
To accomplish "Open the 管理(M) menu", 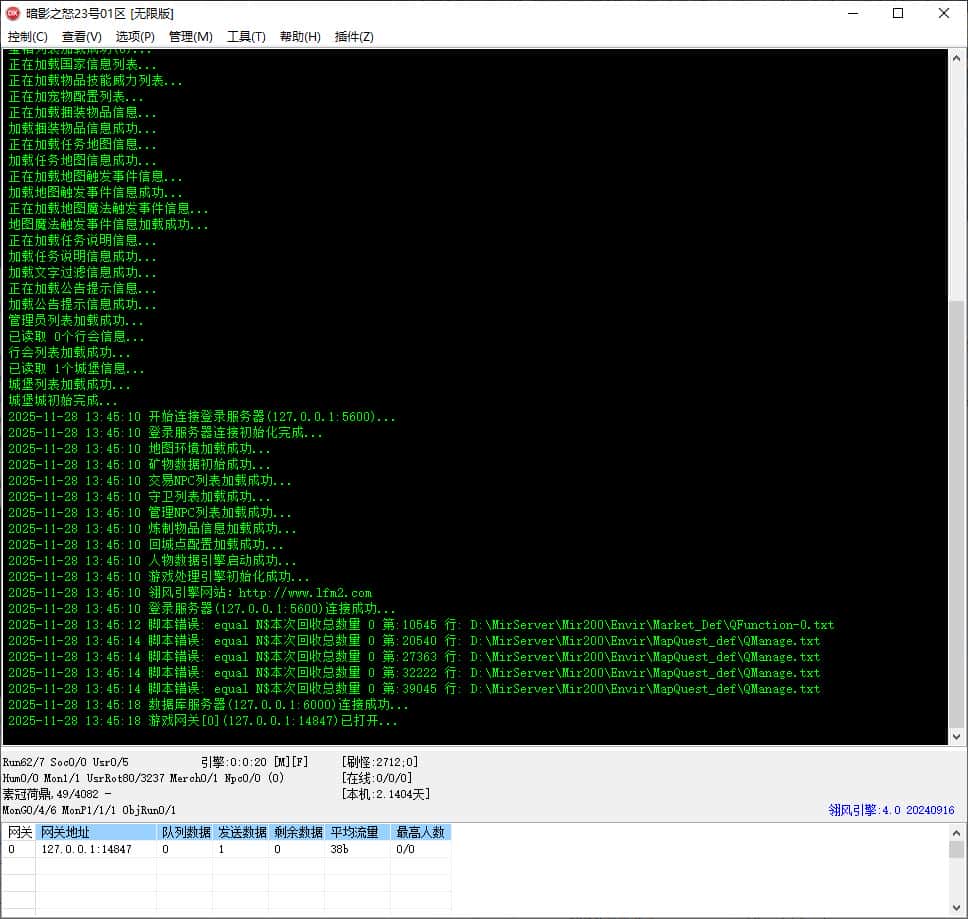I will [x=191, y=36].
